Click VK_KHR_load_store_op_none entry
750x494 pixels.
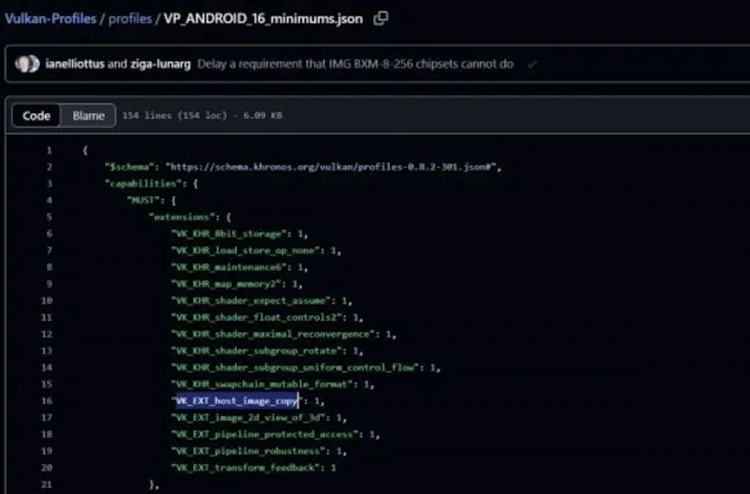(x=248, y=251)
